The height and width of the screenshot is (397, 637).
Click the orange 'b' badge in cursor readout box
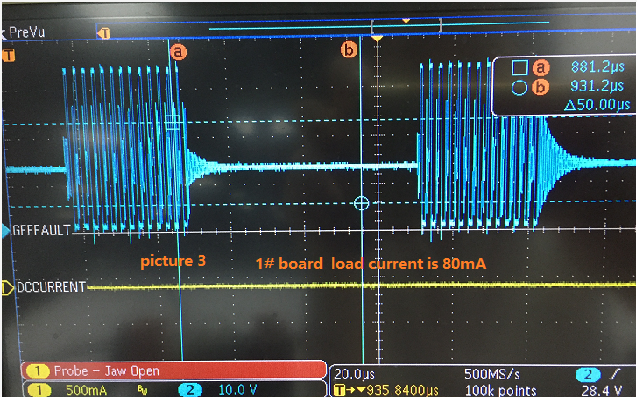[540, 87]
